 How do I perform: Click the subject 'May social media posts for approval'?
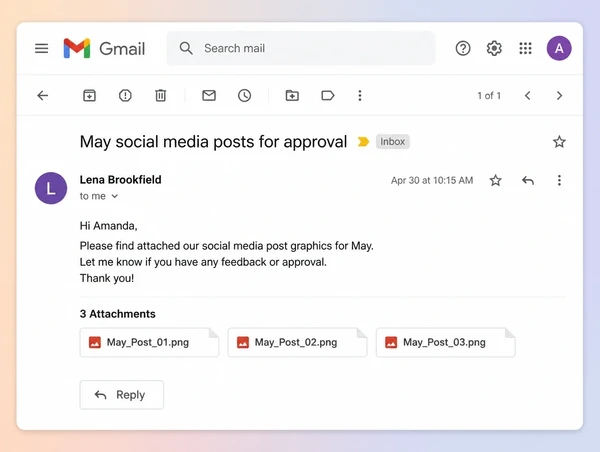(x=213, y=142)
